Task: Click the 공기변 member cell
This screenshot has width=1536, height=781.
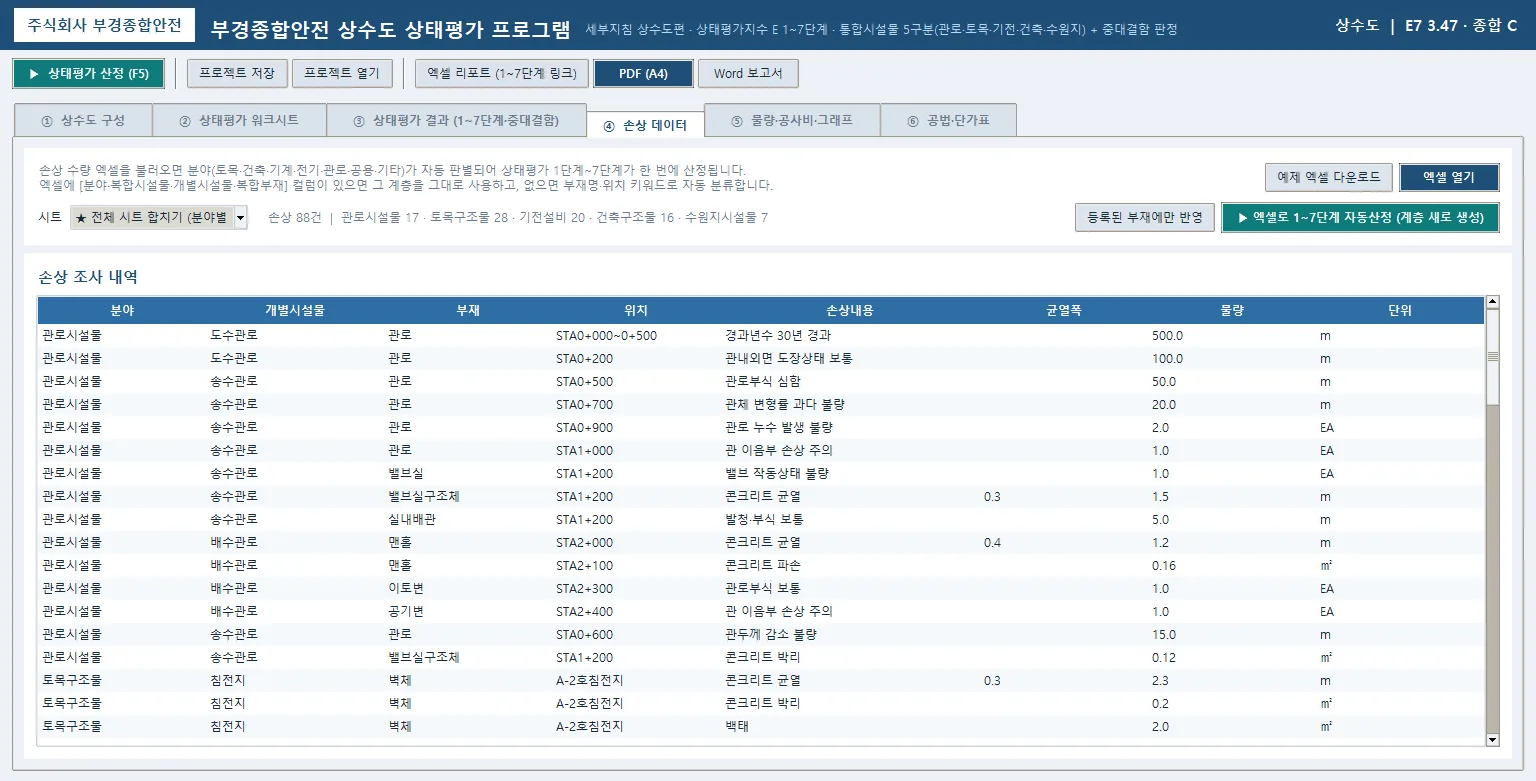Action: (x=406, y=611)
